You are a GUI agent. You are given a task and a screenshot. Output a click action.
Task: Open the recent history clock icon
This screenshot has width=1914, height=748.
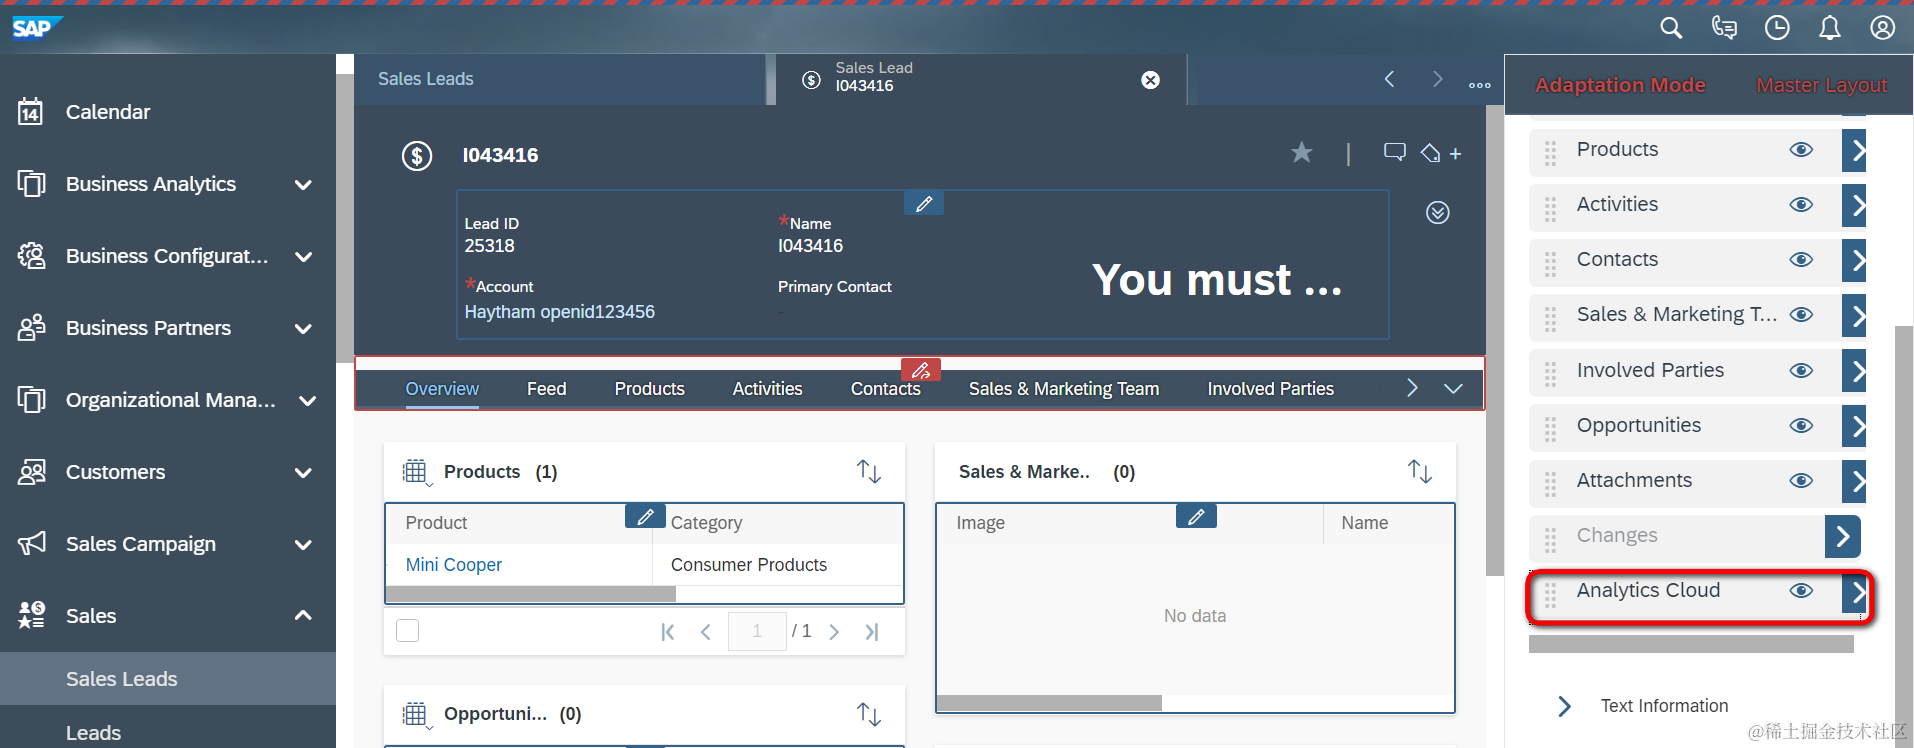coord(1777,28)
